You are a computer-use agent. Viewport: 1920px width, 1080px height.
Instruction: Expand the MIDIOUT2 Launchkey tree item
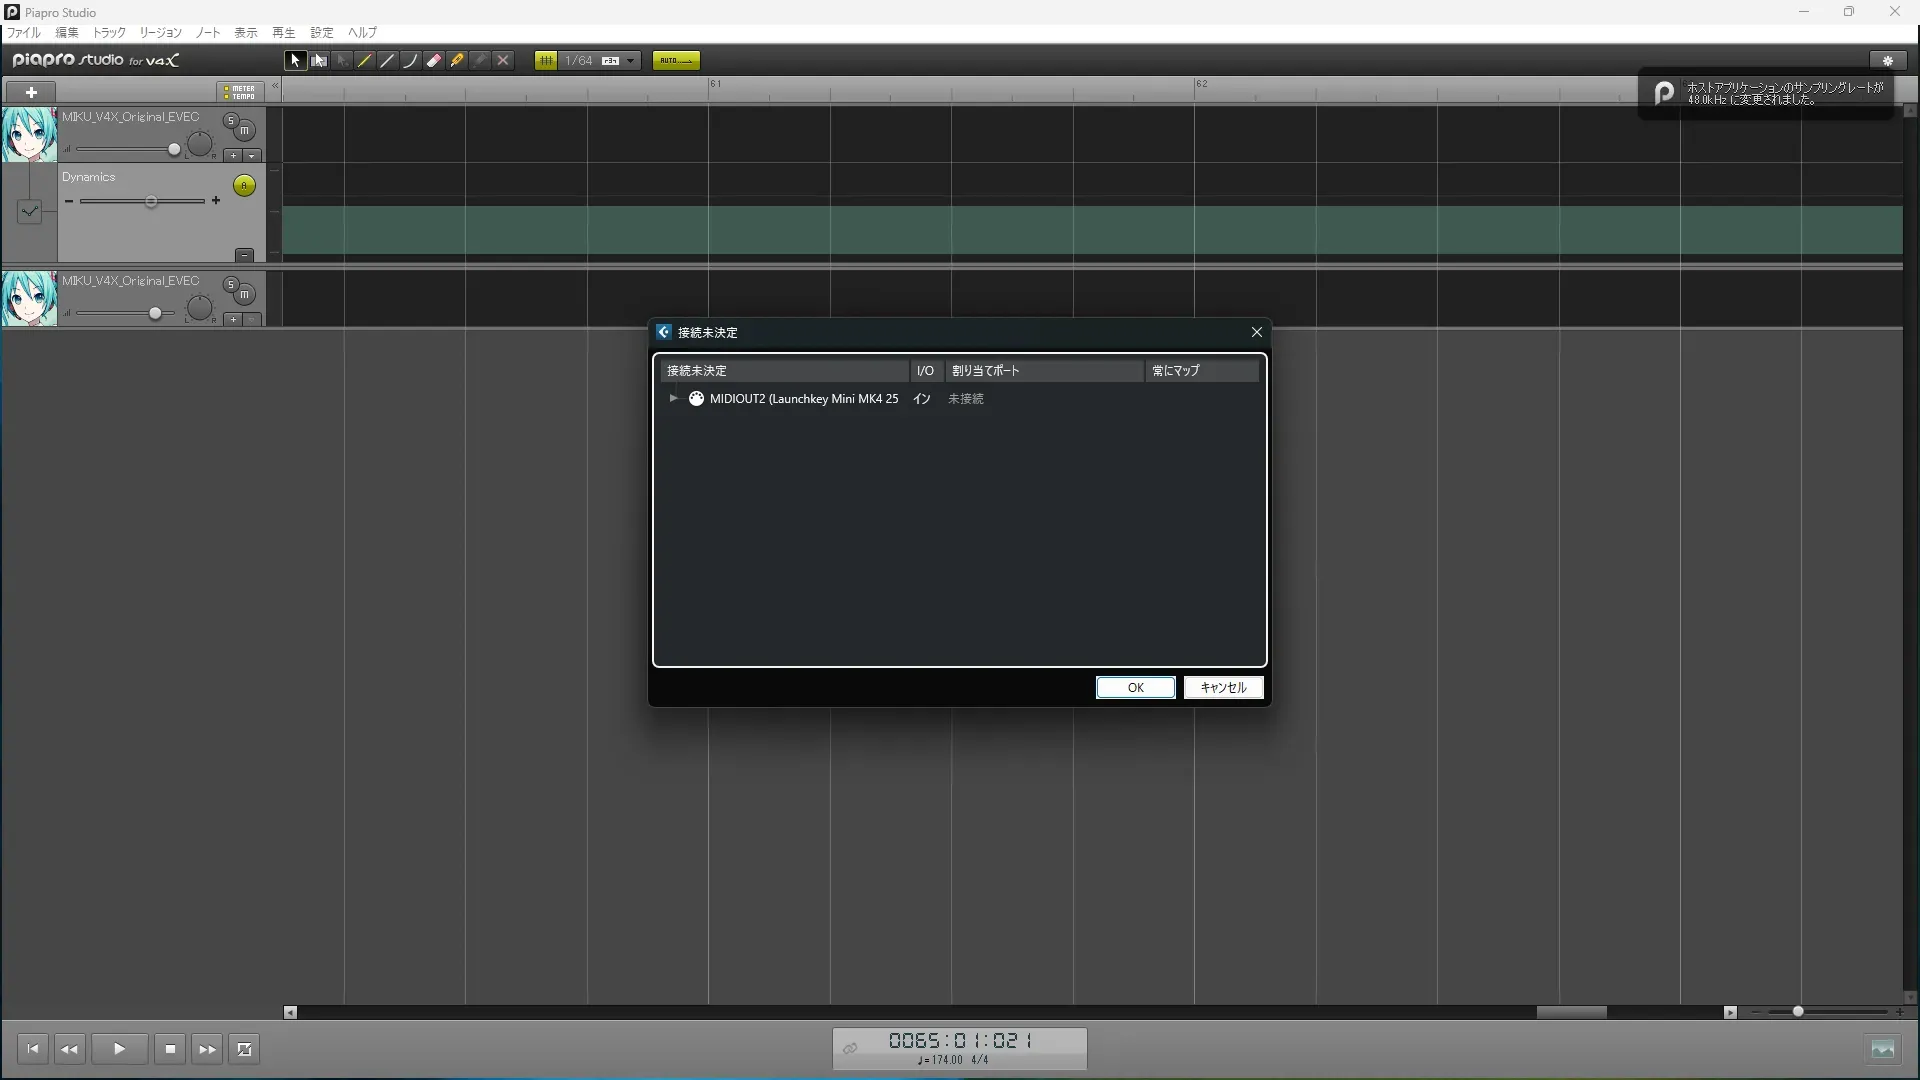click(673, 399)
